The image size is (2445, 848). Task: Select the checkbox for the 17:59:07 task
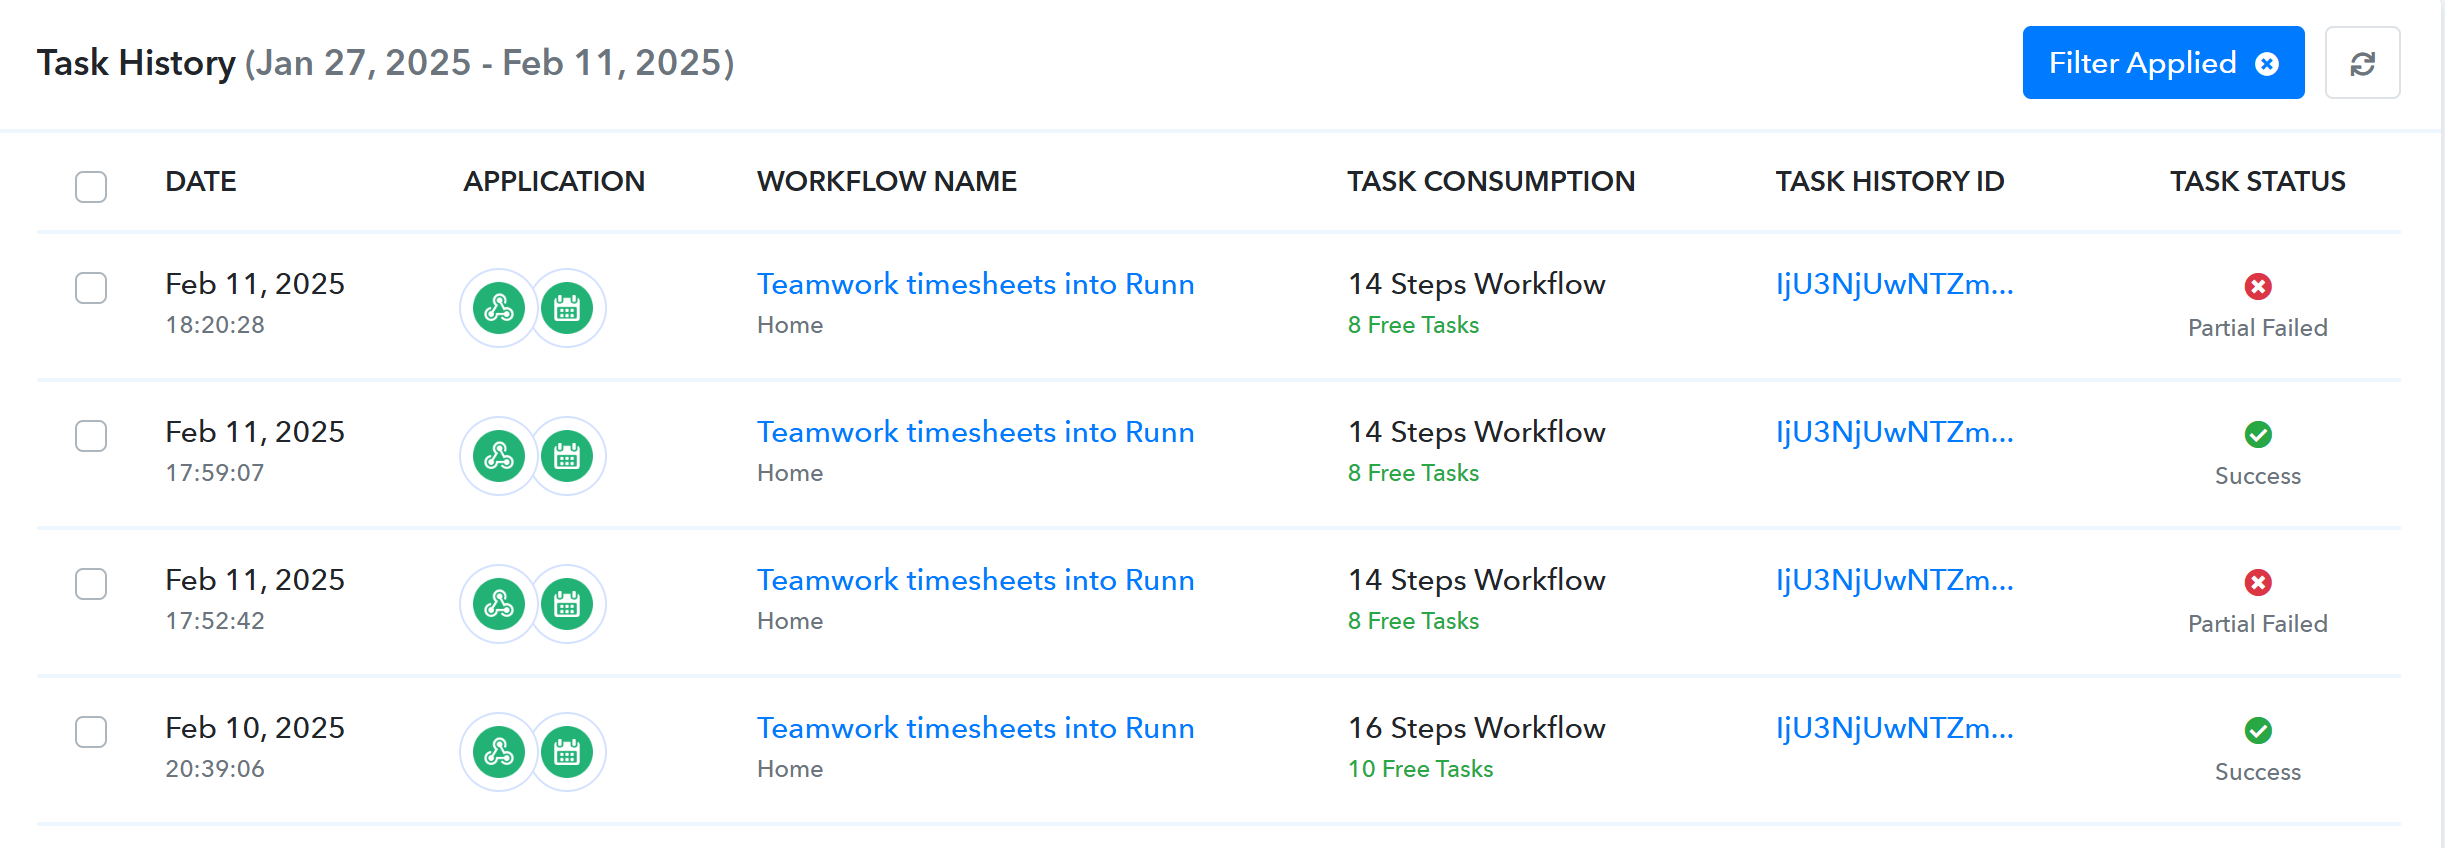(x=91, y=436)
